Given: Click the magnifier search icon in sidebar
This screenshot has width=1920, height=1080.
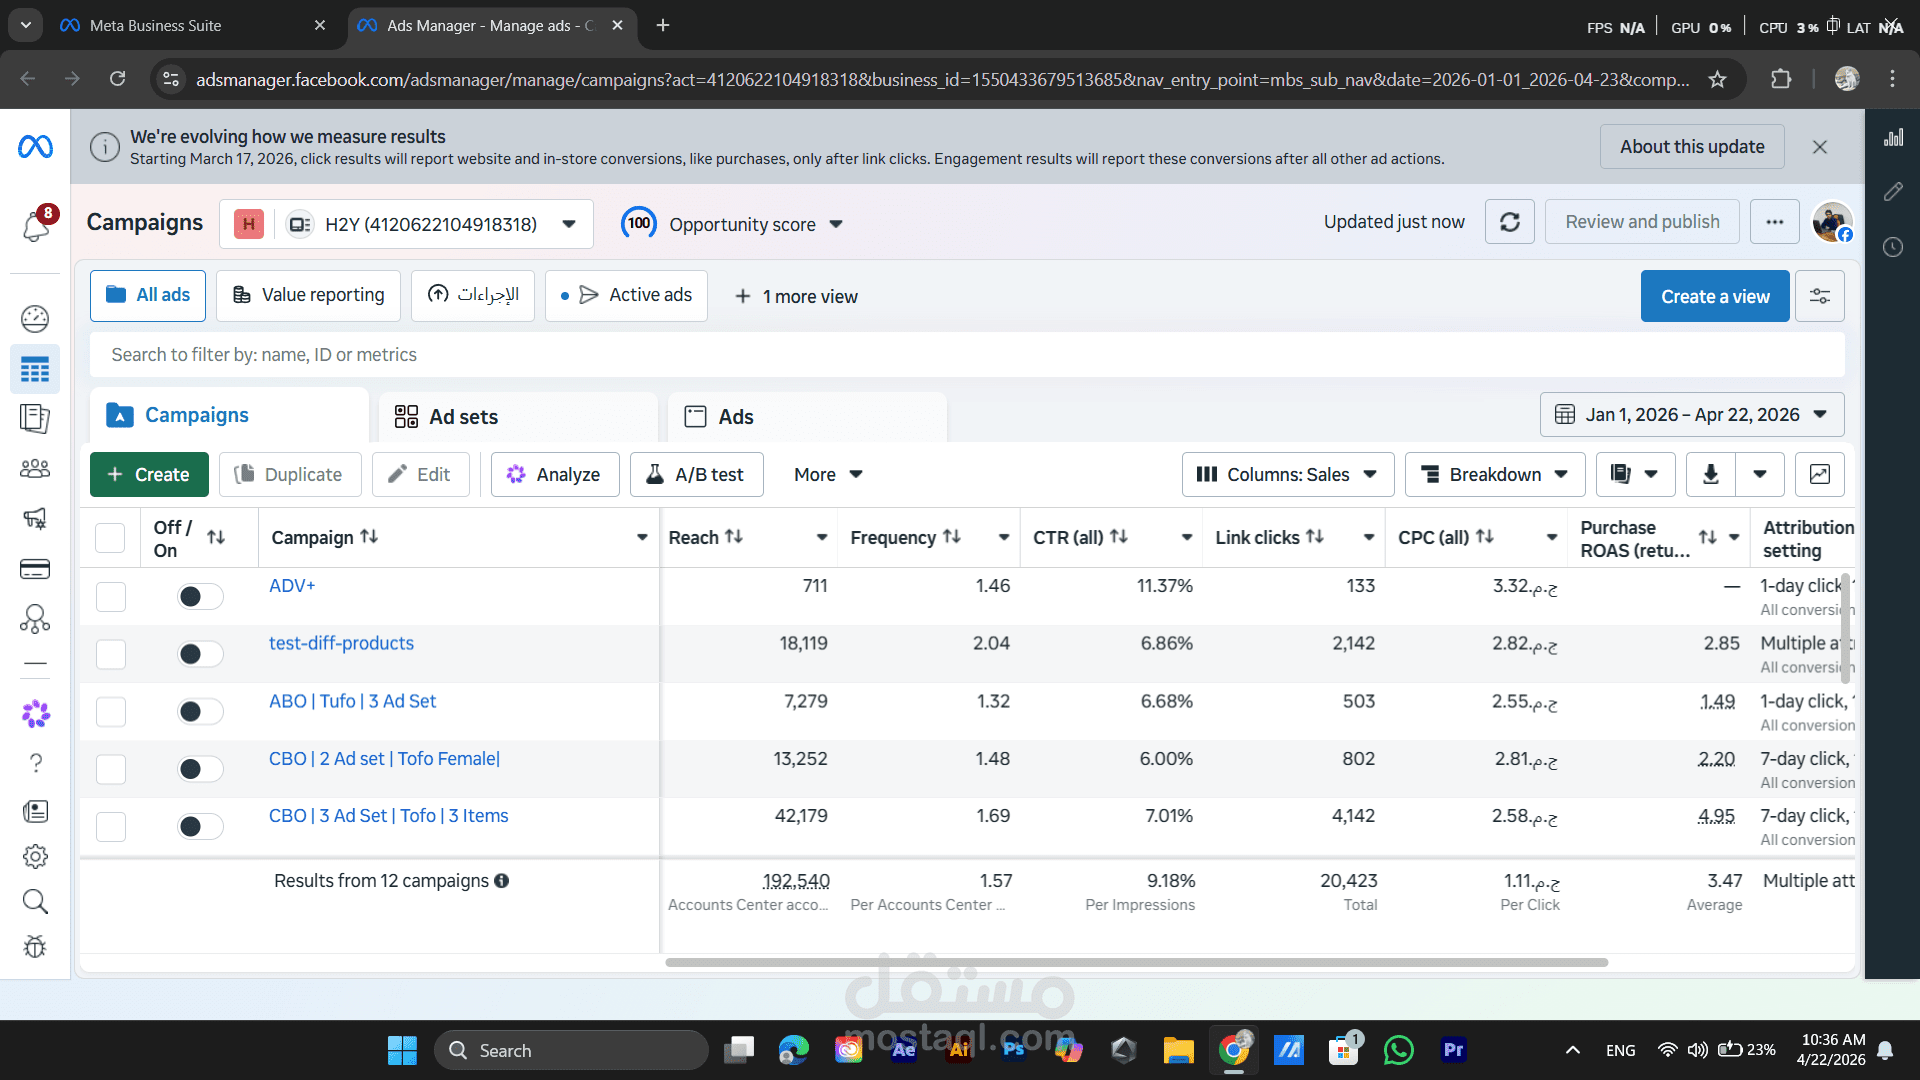Looking at the screenshot, I should 35,902.
